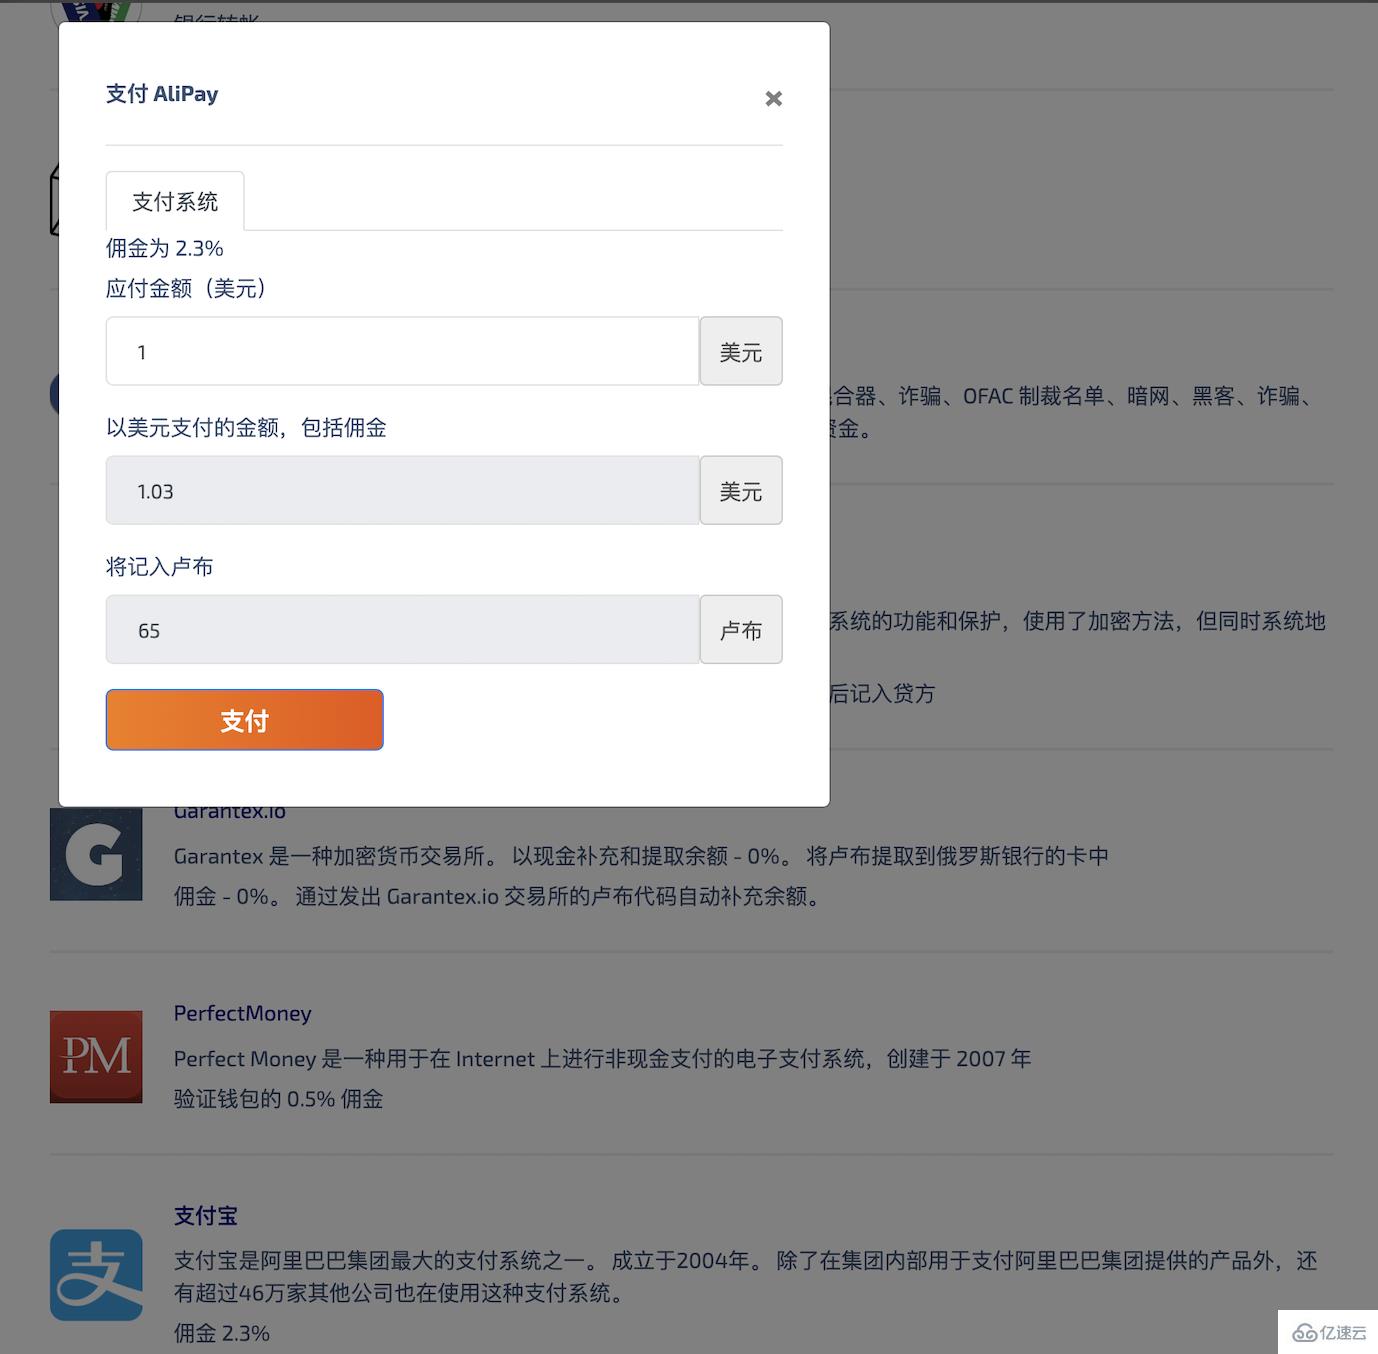Click the Alipay 支付宝 logo icon
1378x1354 pixels.
point(96,1275)
